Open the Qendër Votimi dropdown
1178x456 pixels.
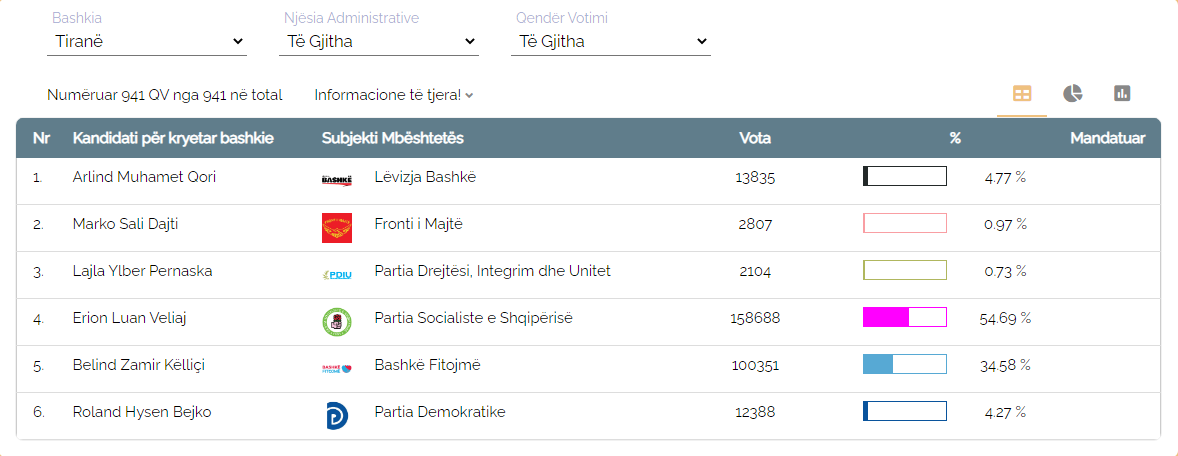pos(611,42)
